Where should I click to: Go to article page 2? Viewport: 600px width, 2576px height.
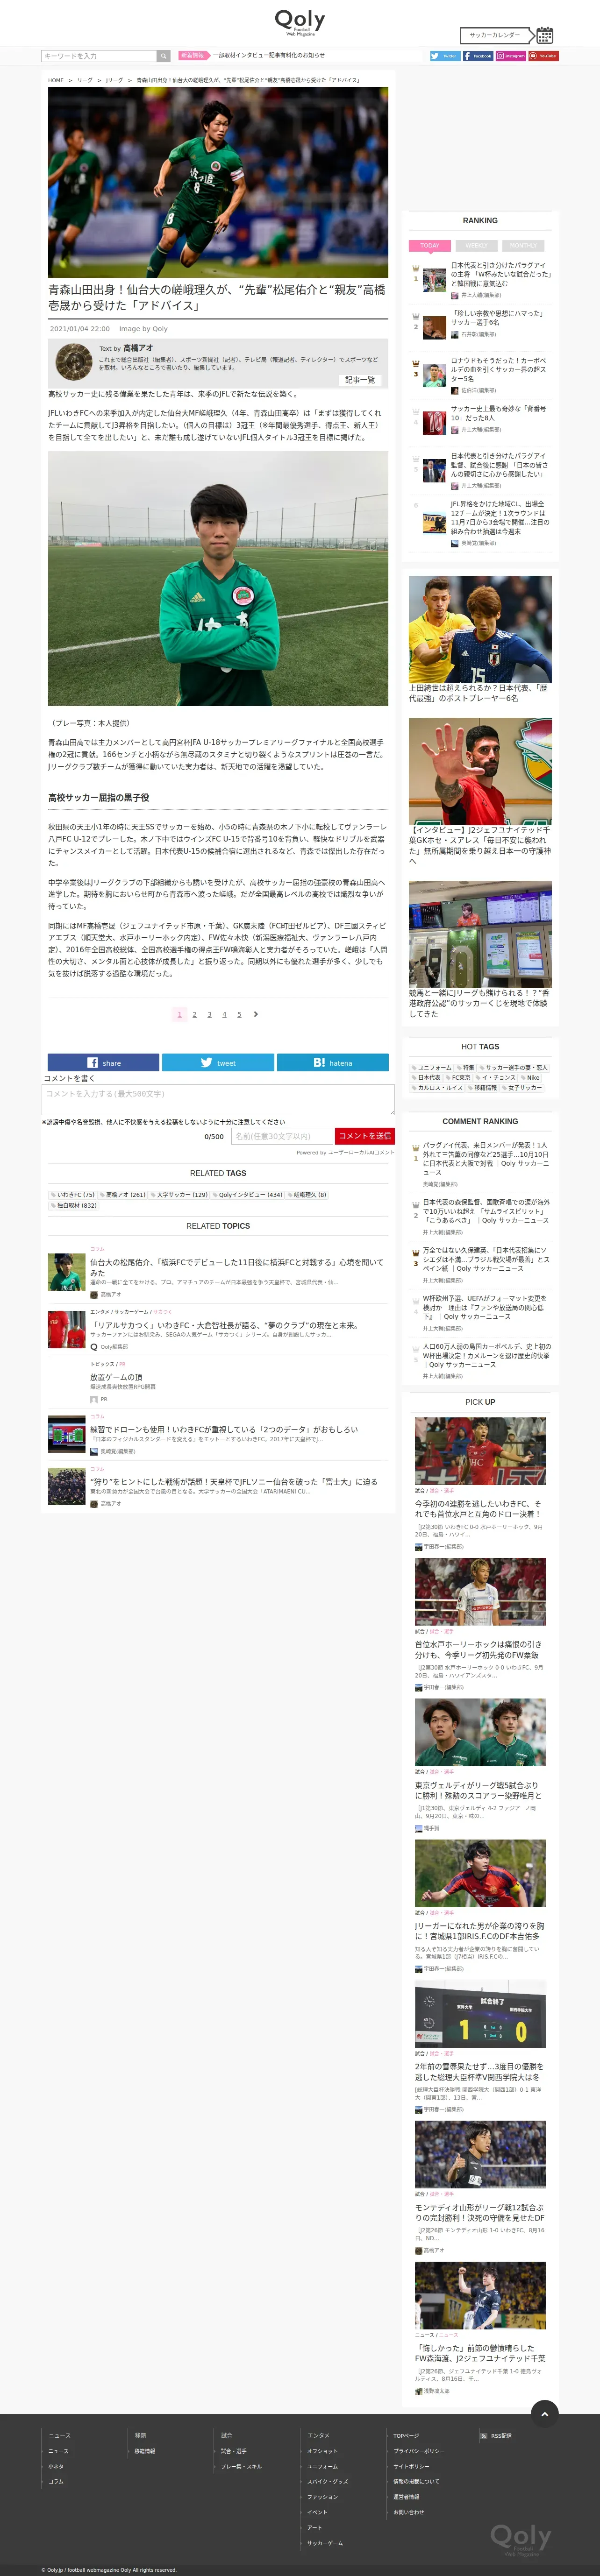coord(194,1014)
